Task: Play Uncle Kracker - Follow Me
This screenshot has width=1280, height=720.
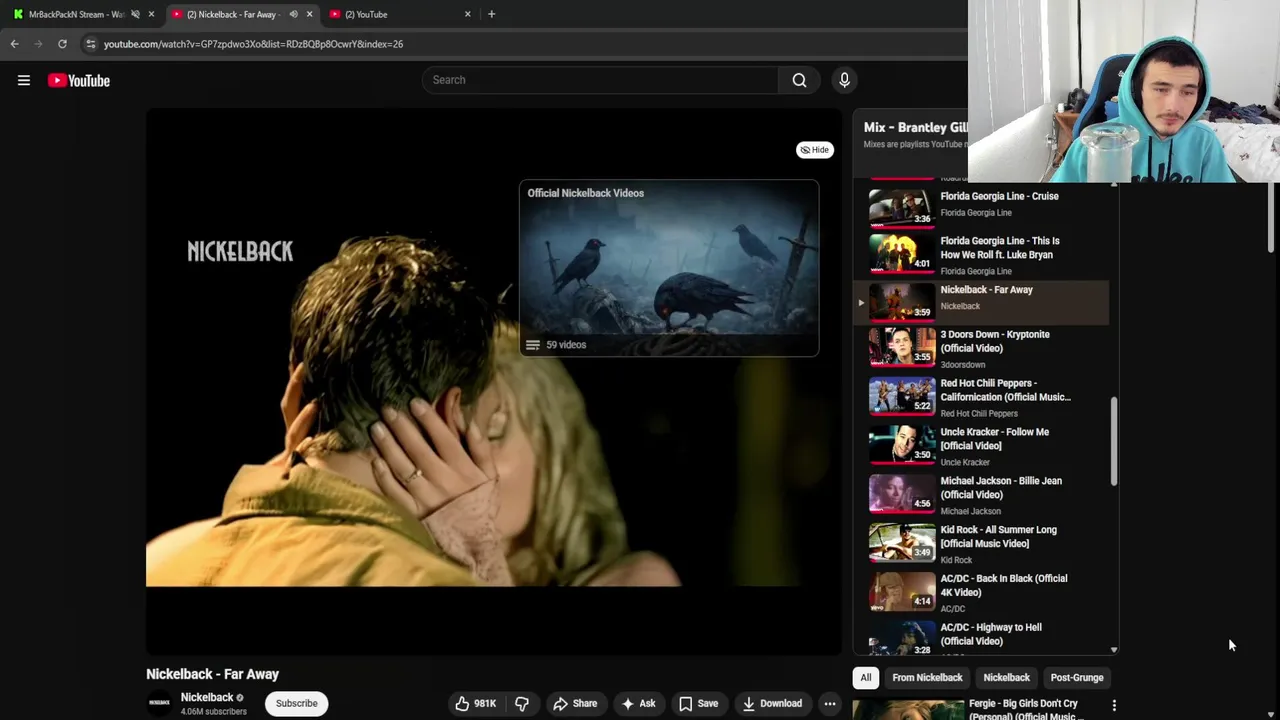Action: pos(982,446)
